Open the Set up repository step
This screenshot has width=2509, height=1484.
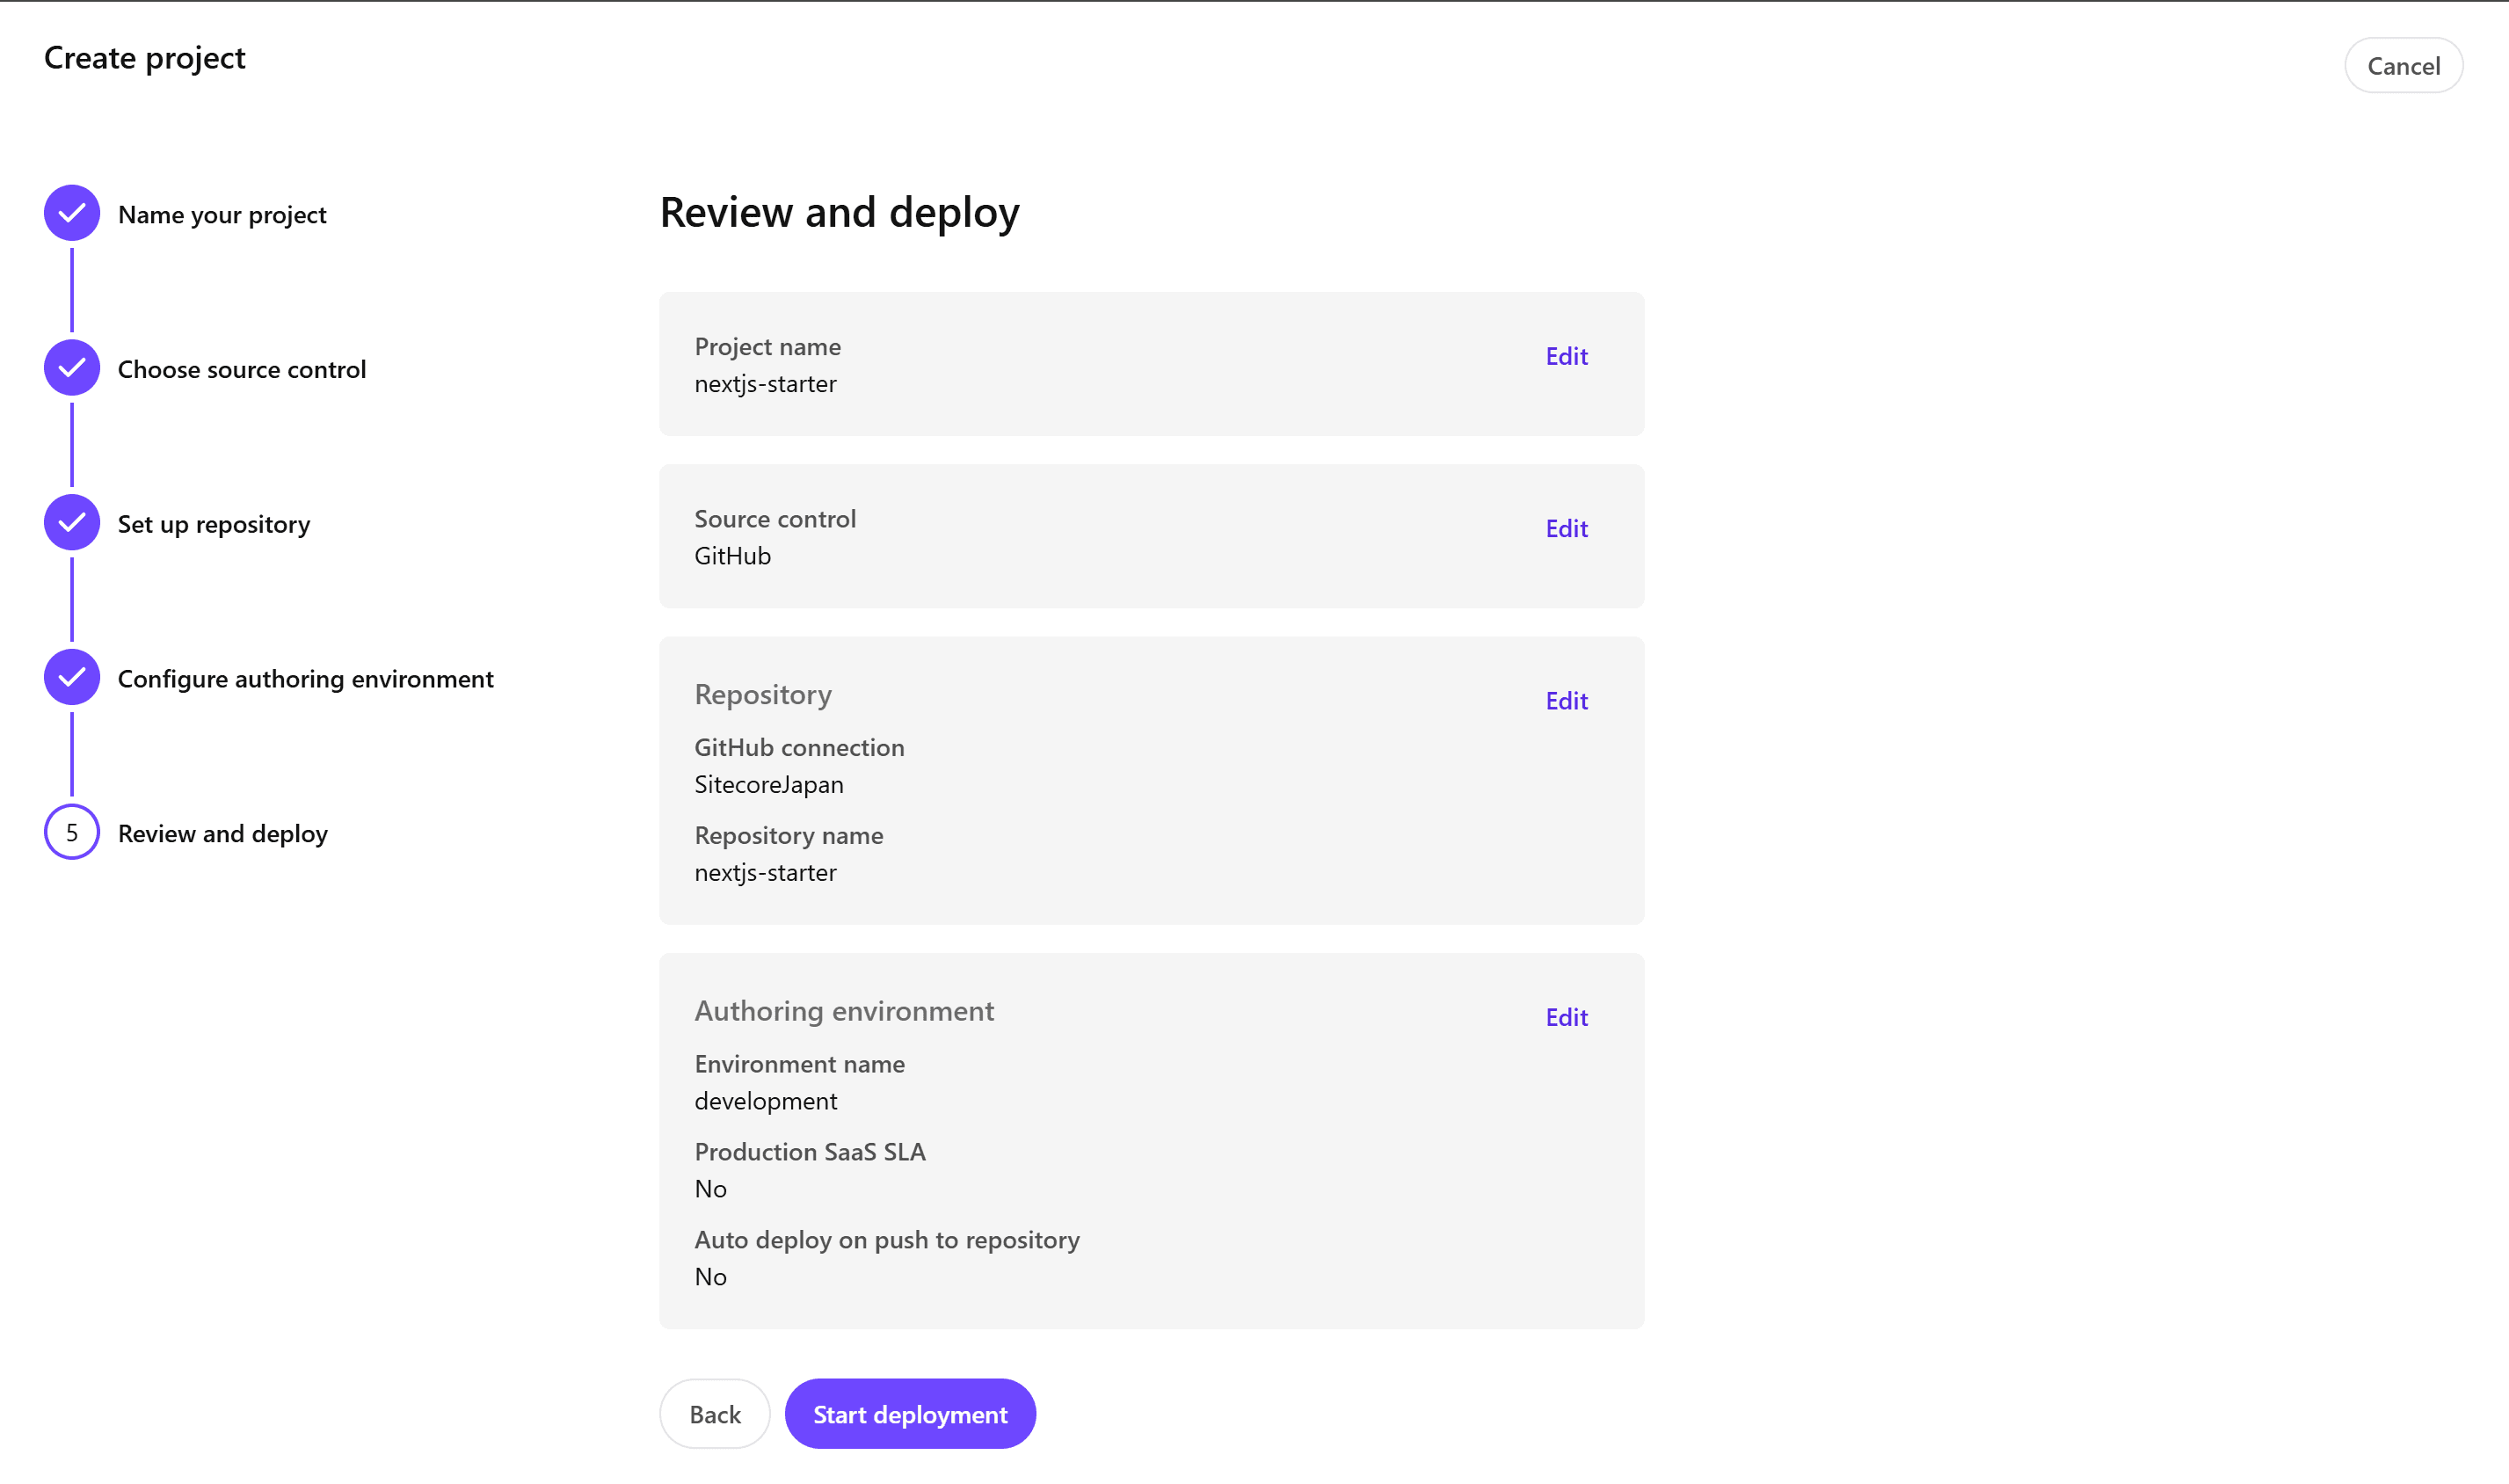tap(214, 525)
